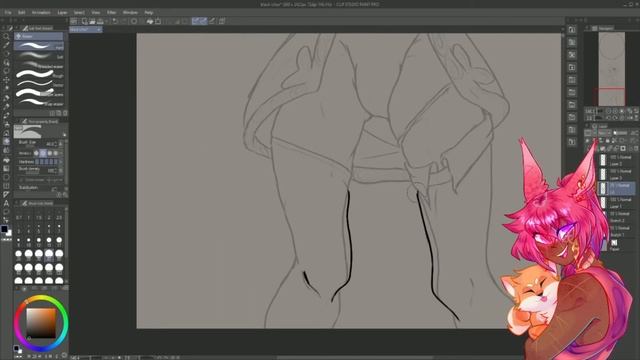Click the Navigator canvas thumbnail

pyautogui.click(x=611, y=69)
